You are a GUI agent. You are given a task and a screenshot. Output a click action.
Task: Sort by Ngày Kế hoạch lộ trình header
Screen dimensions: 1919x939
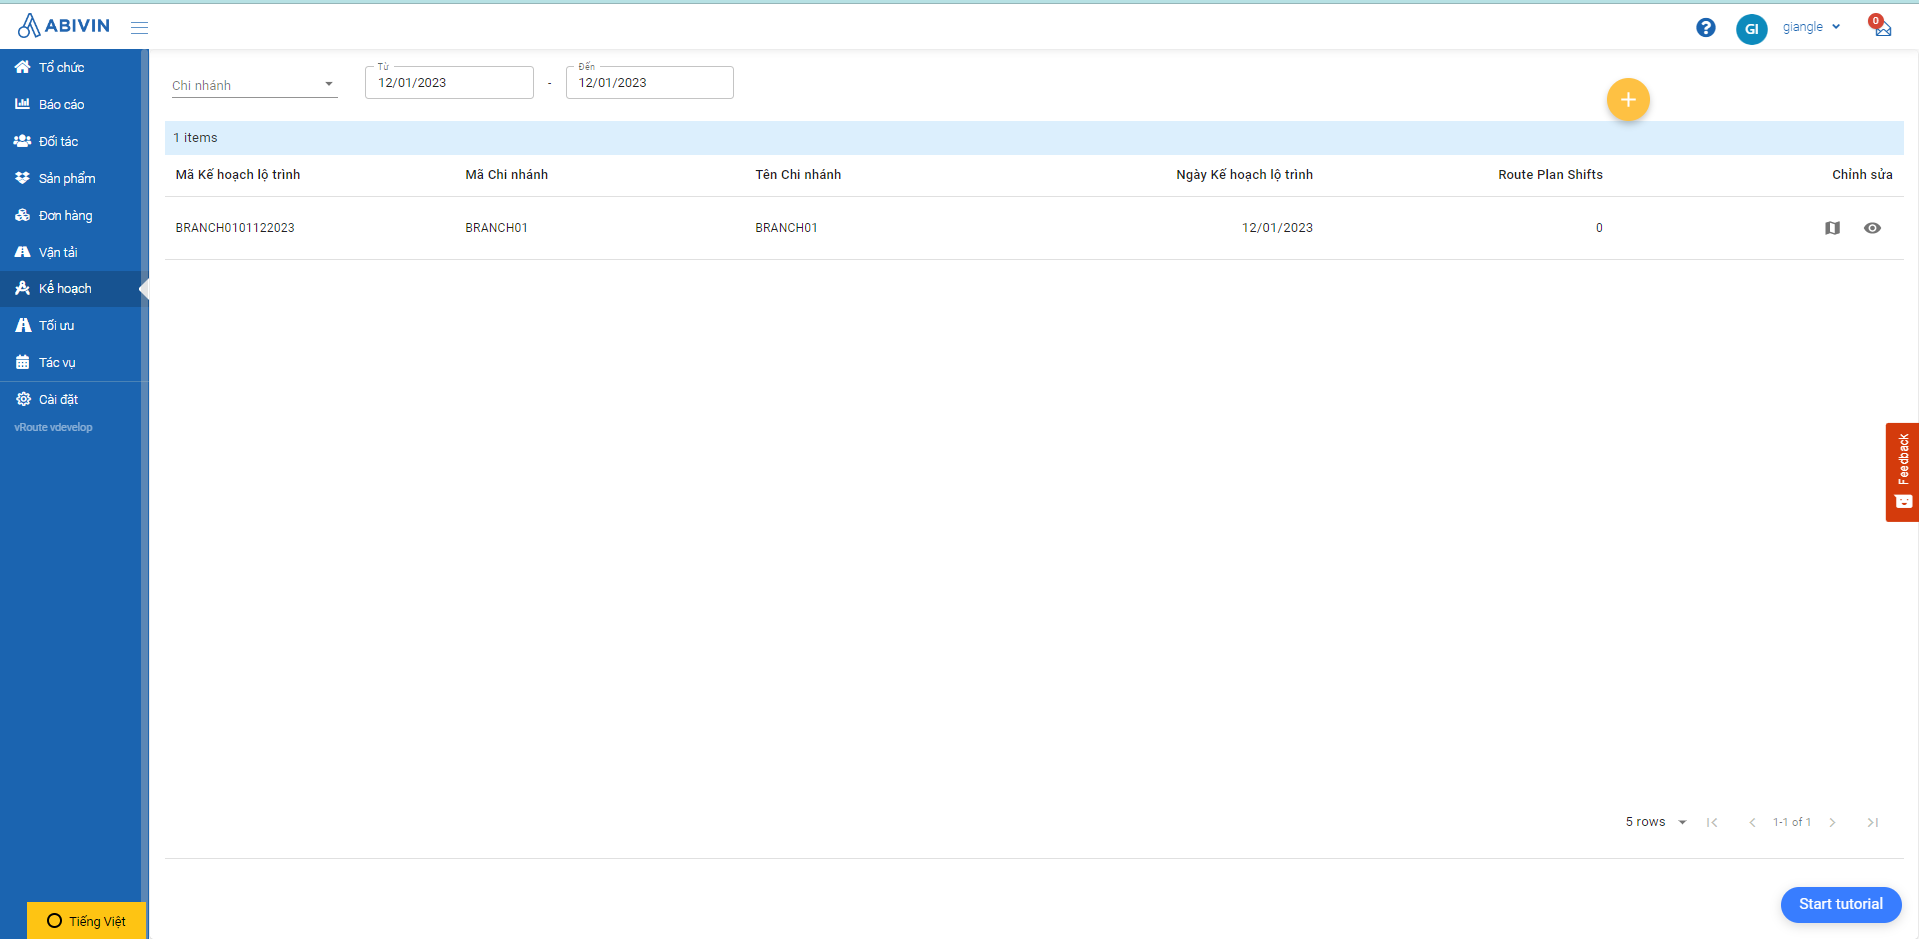1244,175
